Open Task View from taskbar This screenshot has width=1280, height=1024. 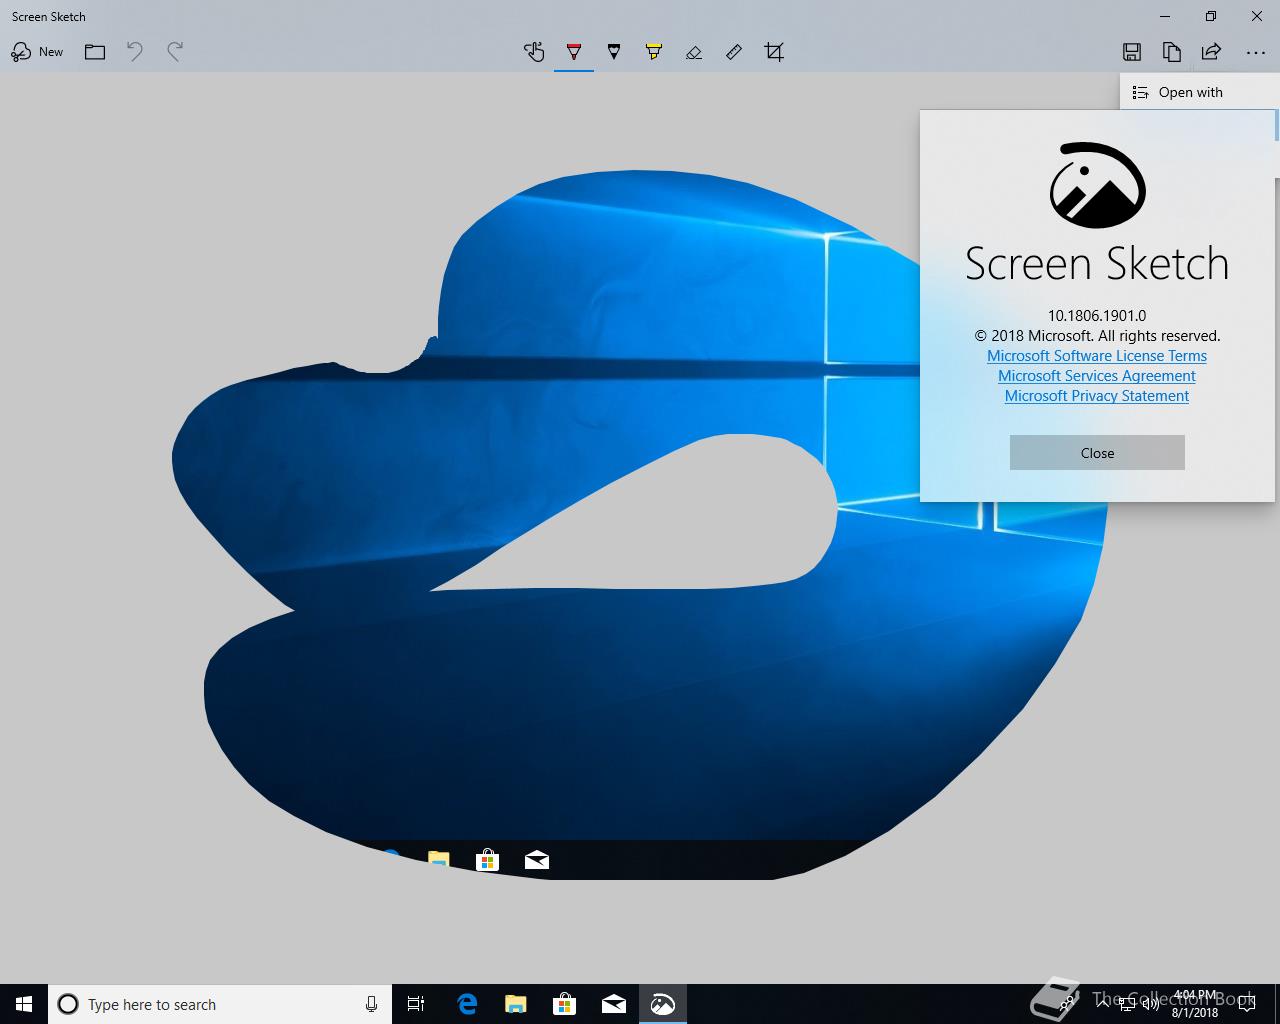[x=416, y=1004]
